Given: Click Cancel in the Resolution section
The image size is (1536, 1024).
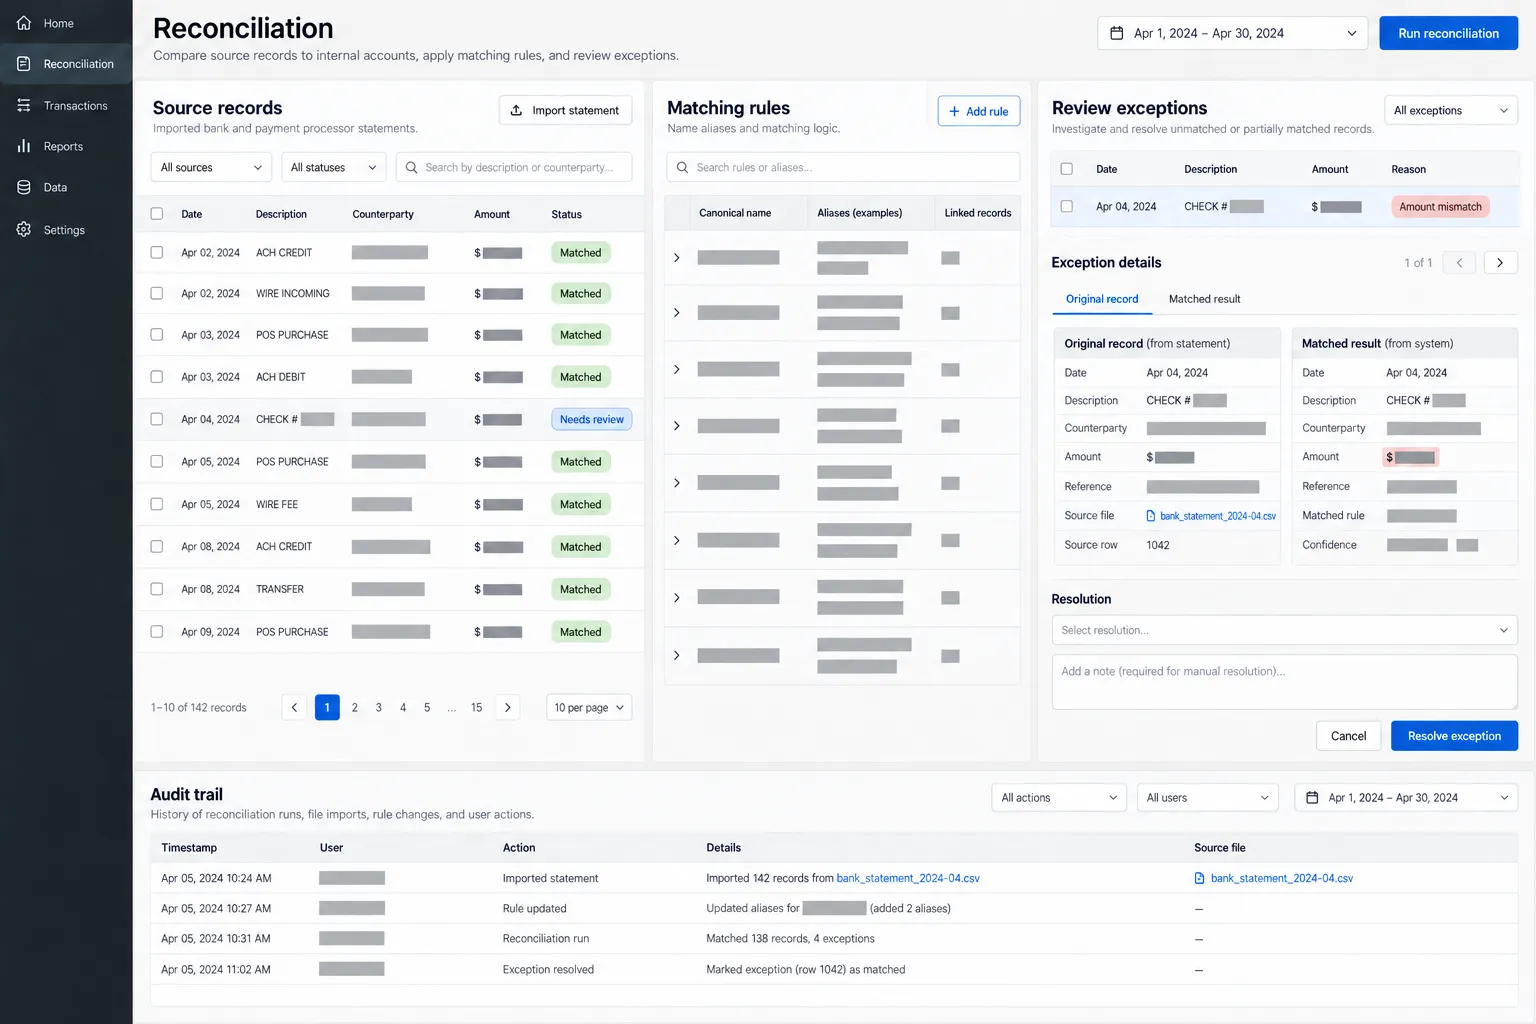Looking at the screenshot, I should pos(1348,736).
